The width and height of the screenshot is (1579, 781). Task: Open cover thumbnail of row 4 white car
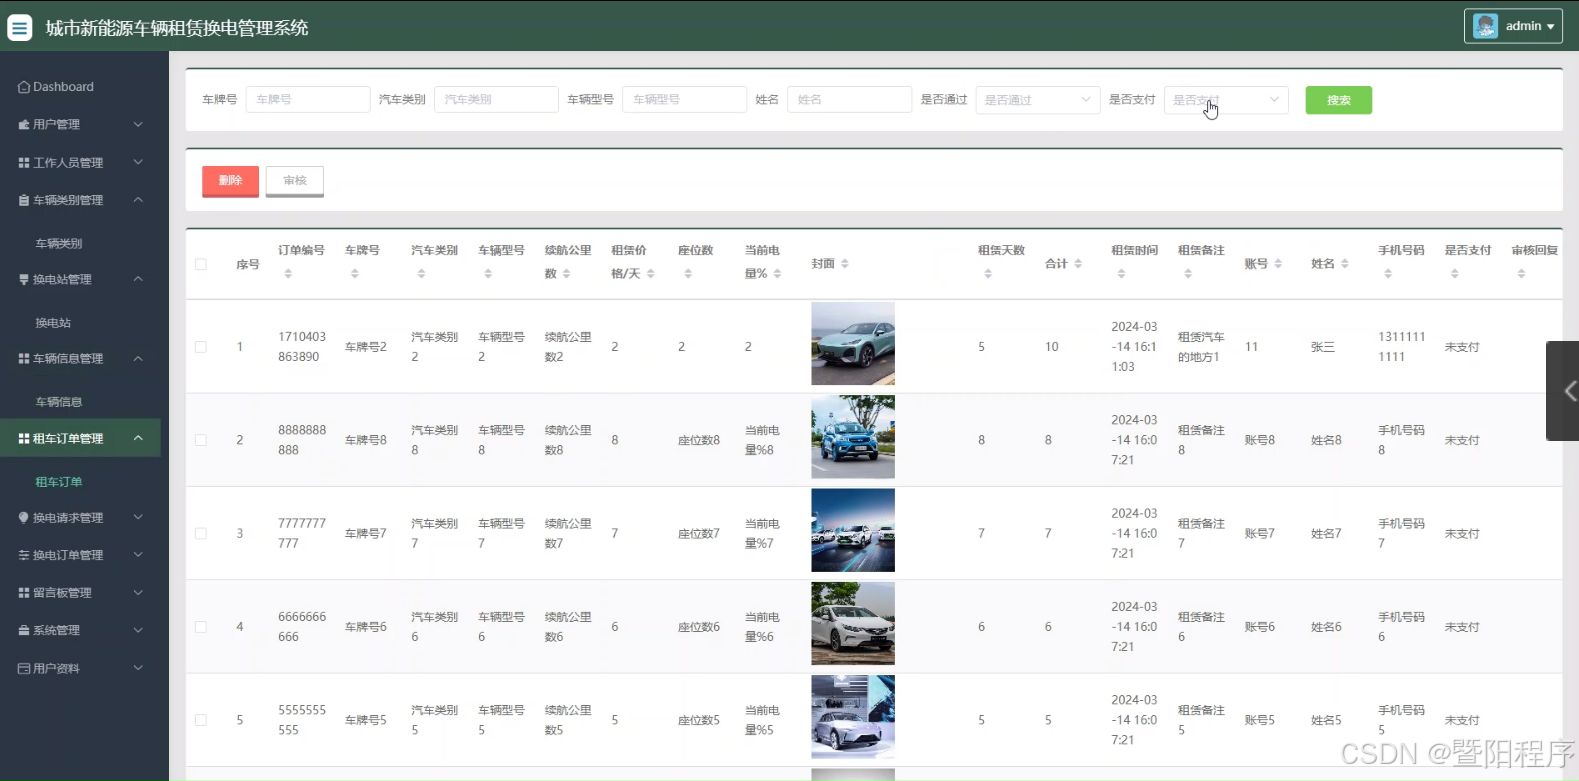pos(853,624)
